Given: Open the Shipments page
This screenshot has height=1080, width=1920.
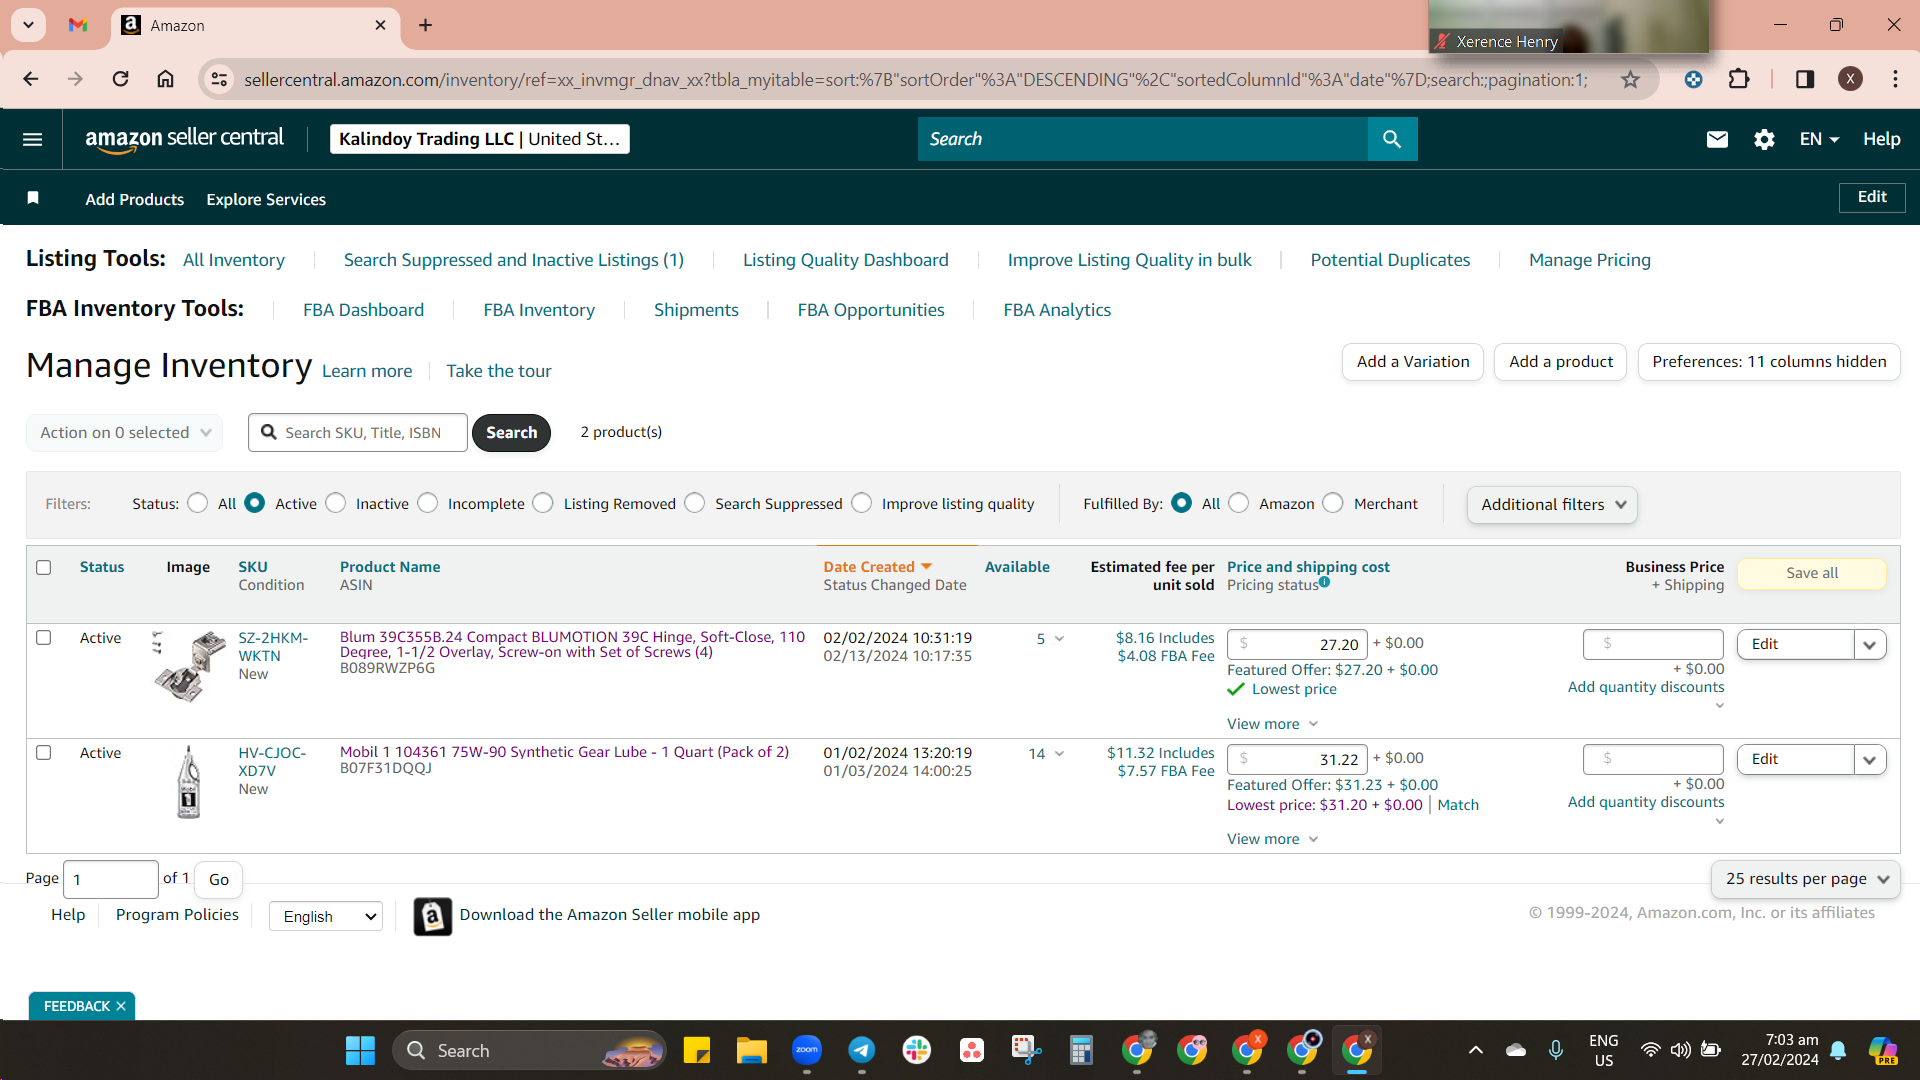Looking at the screenshot, I should (696, 310).
